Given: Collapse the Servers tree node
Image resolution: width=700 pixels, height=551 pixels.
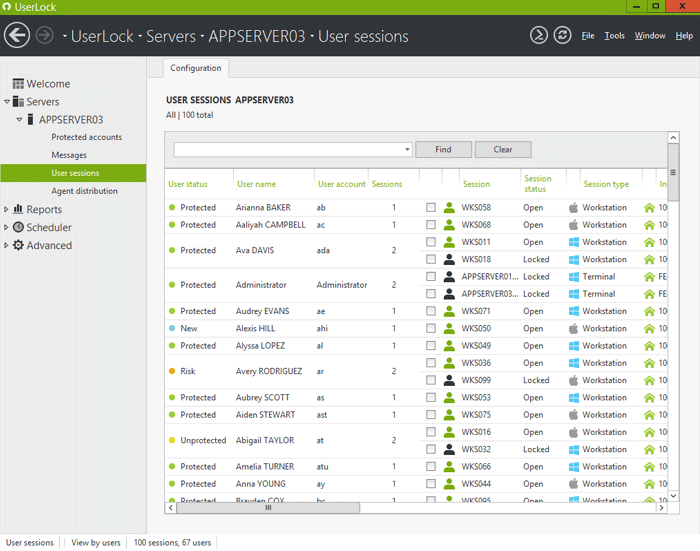Looking at the screenshot, I should click(x=7, y=102).
